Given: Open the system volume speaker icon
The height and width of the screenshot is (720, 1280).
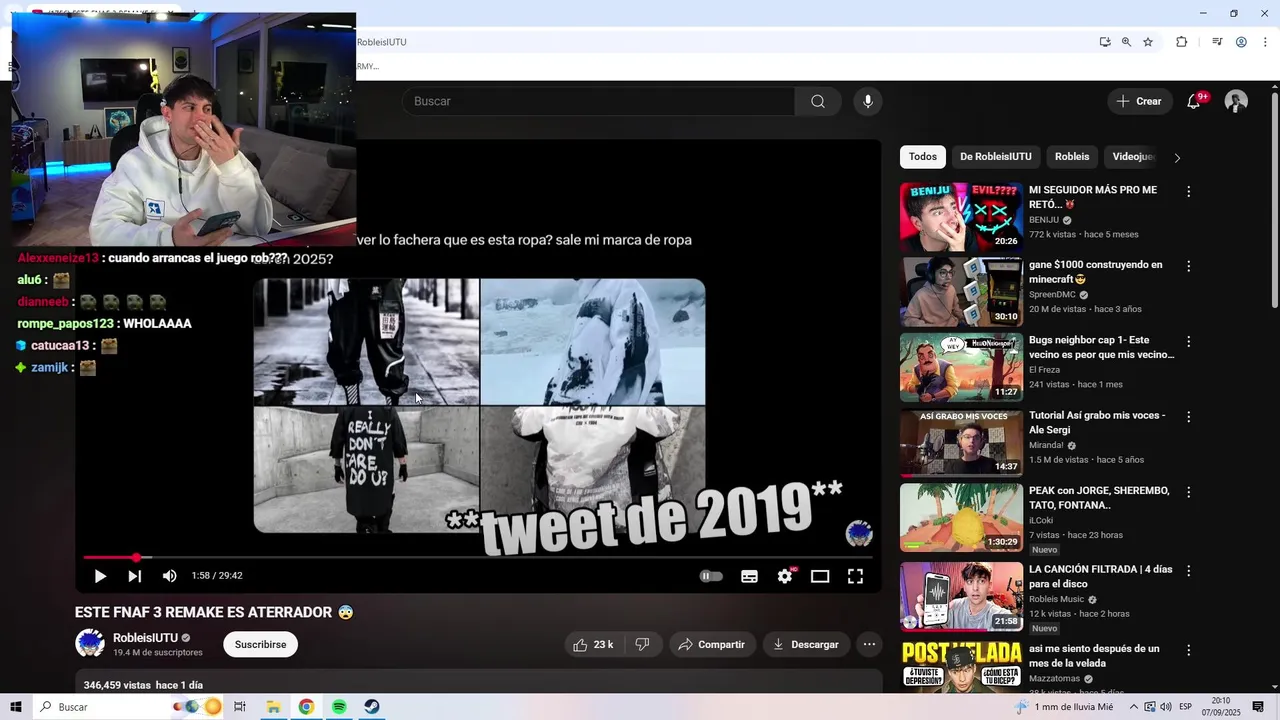Looking at the screenshot, I should click(x=1165, y=707).
